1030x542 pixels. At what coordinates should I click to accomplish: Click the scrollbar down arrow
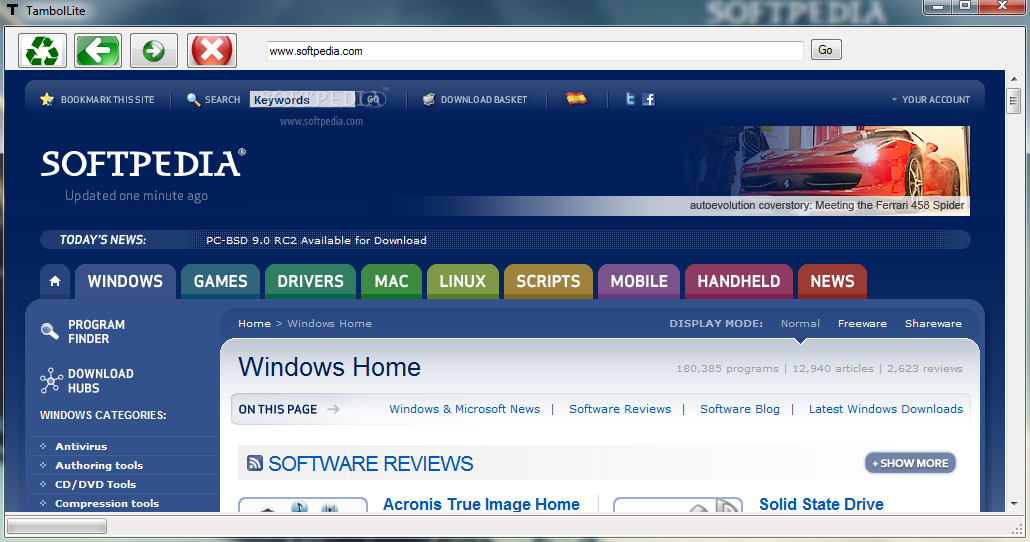(x=1014, y=504)
